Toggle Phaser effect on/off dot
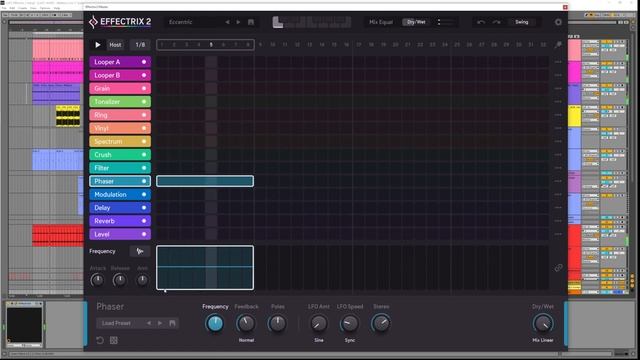This screenshot has width=640, height=360. (x=144, y=181)
